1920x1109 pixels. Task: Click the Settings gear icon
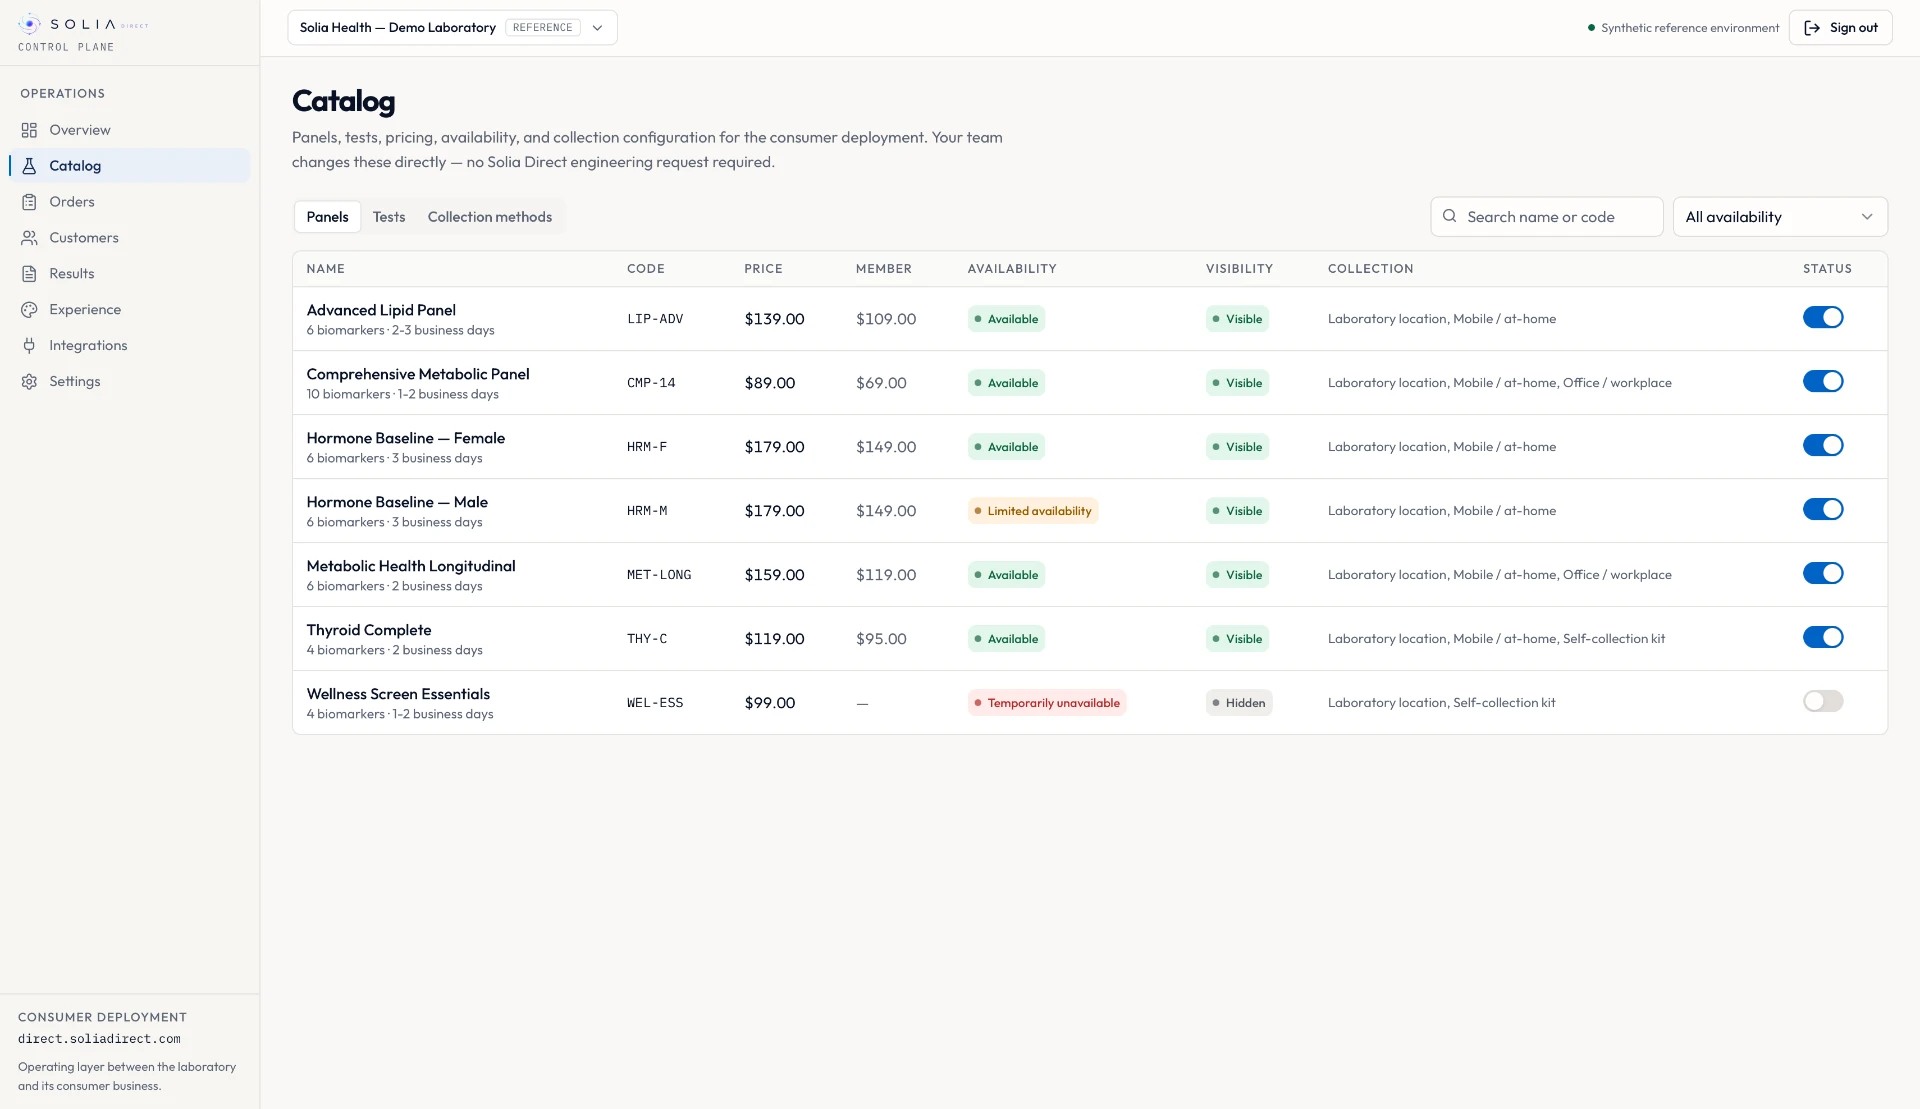(x=29, y=382)
